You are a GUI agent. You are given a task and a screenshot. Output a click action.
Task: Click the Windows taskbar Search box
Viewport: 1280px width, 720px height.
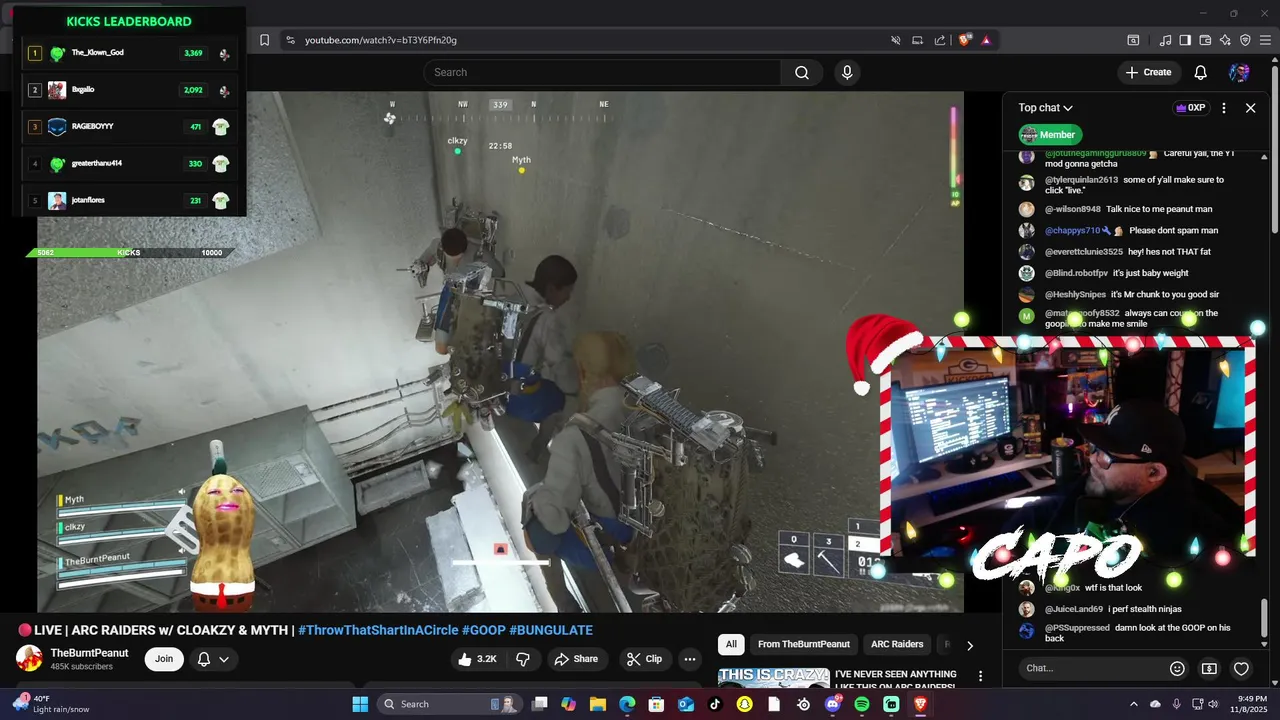450,704
